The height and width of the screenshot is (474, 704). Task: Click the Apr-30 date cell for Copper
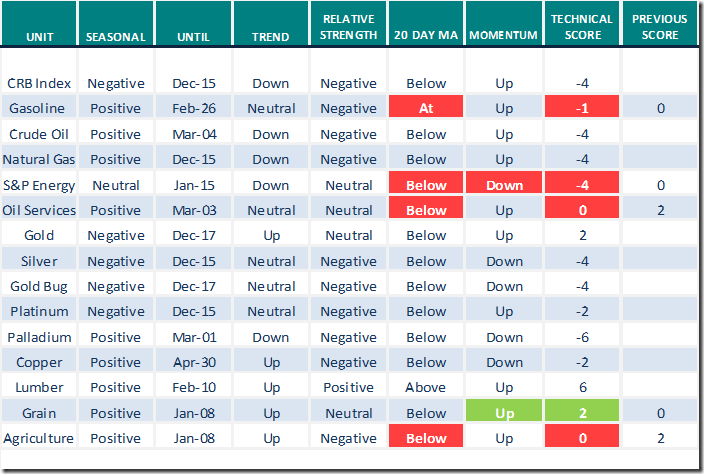click(x=193, y=362)
